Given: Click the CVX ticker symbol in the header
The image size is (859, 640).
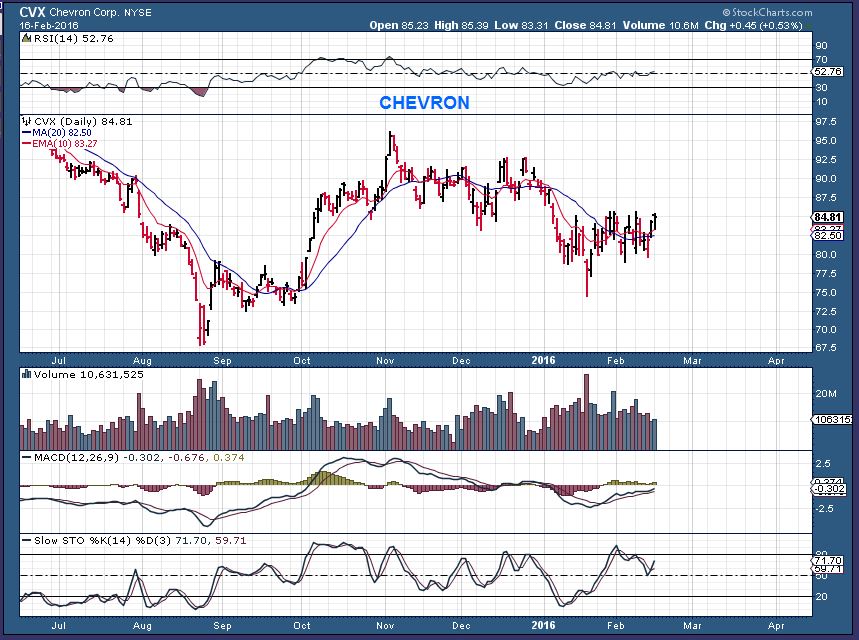Looking at the screenshot, I should pos(32,12).
